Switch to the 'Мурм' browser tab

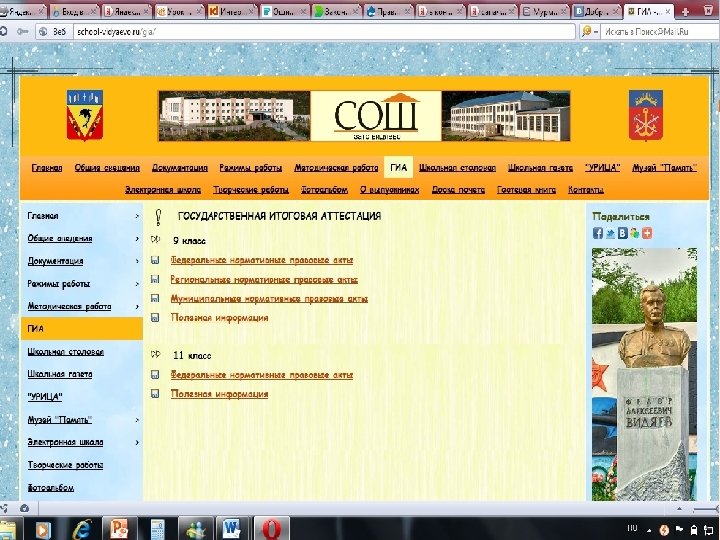[546, 11]
